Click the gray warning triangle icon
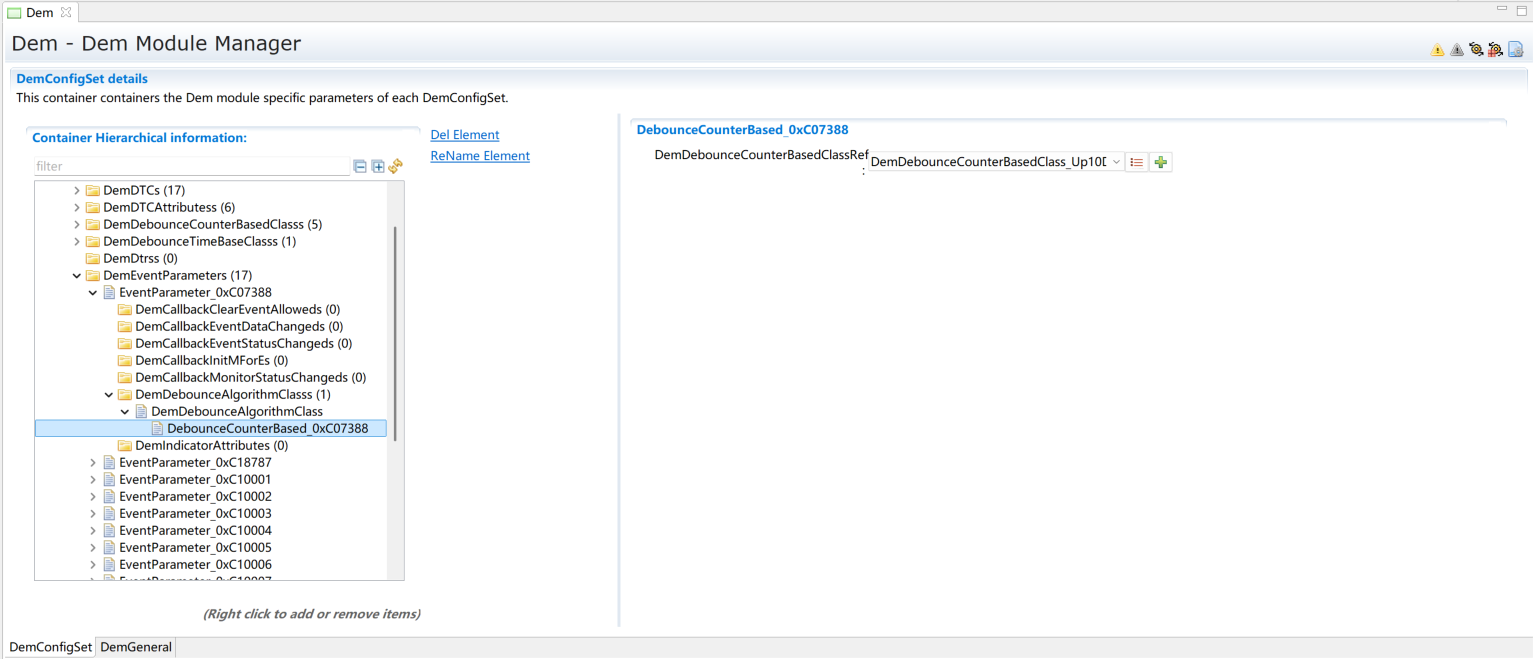The height and width of the screenshot is (659, 1533). click(1457, 49)
